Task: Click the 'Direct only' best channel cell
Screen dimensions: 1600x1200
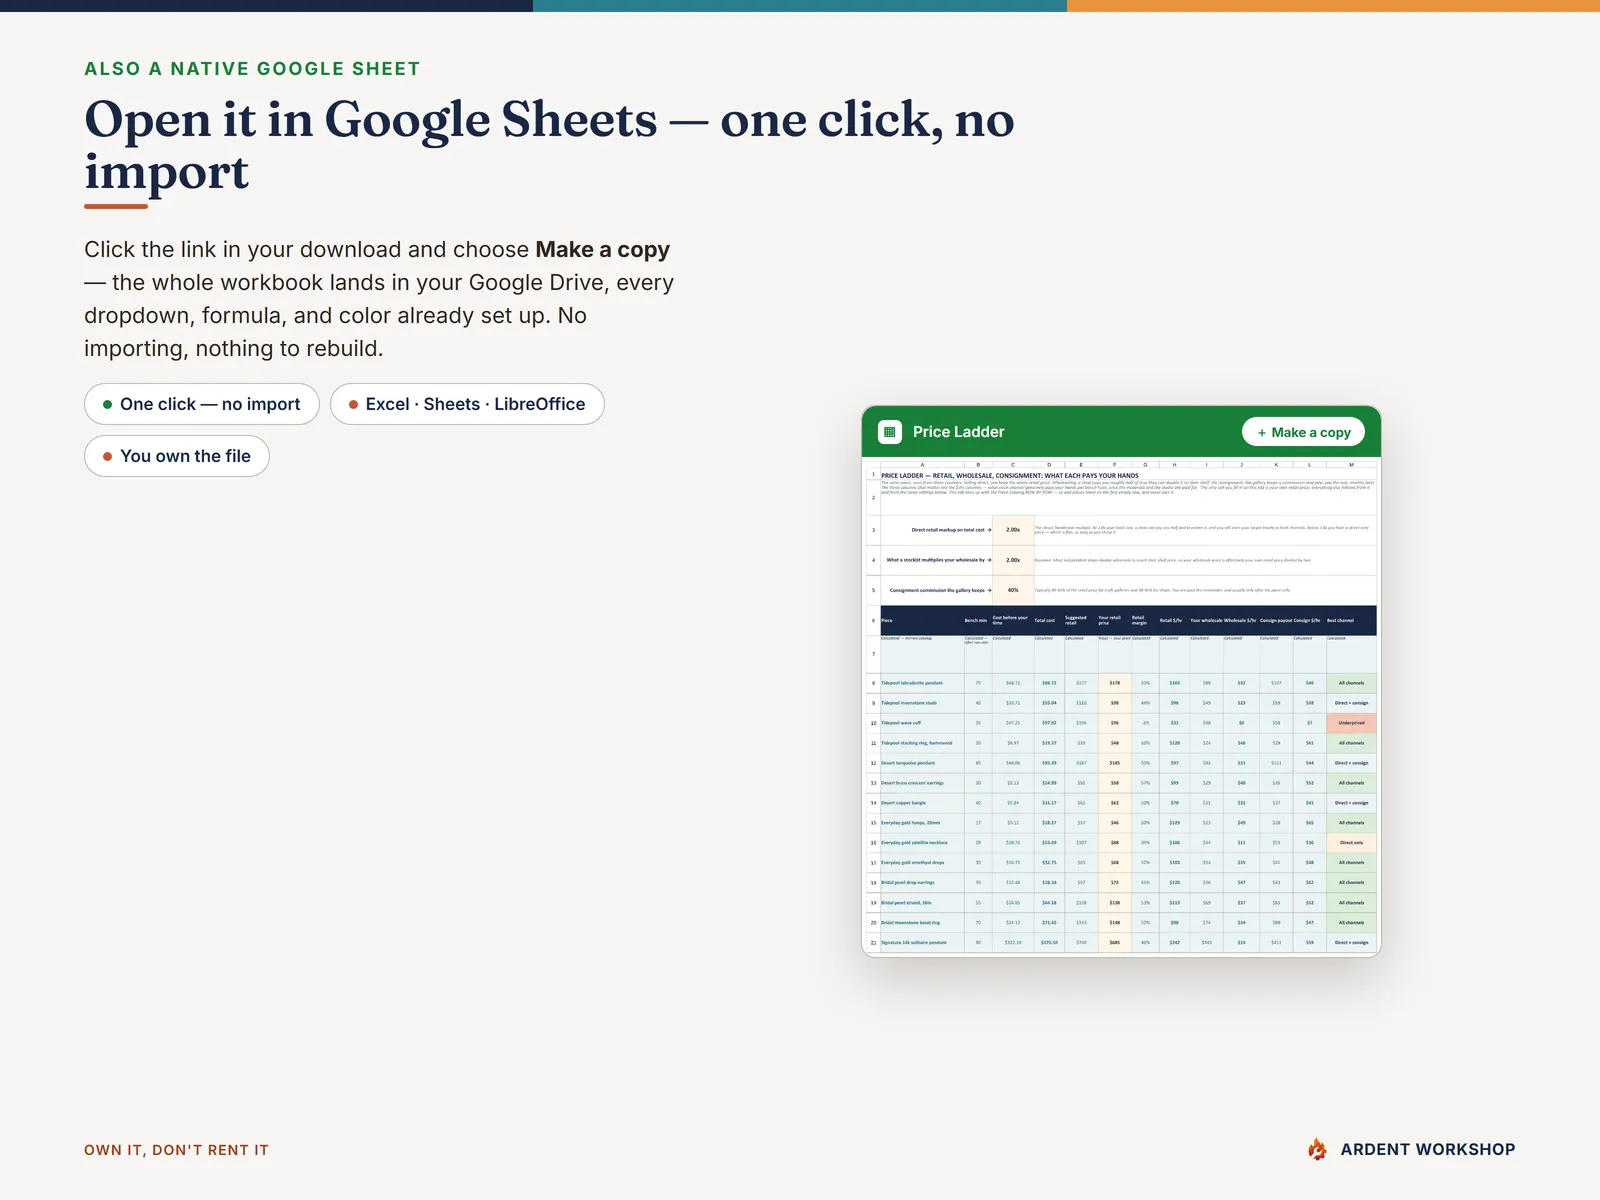Action: click(1351, 843)
